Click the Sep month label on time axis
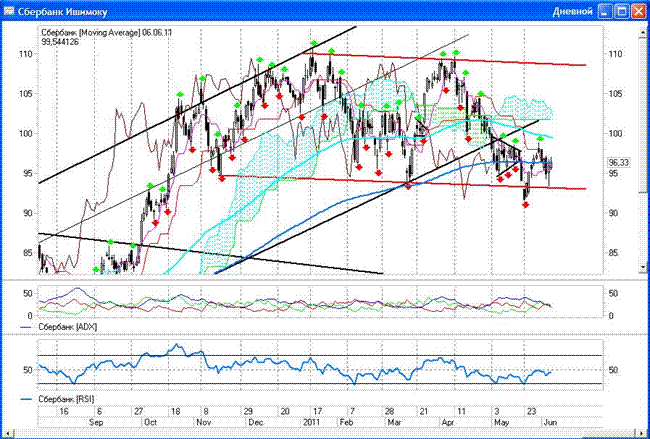Image resolution: width=650 pixels, height=439 pixels. click(96, 422)
